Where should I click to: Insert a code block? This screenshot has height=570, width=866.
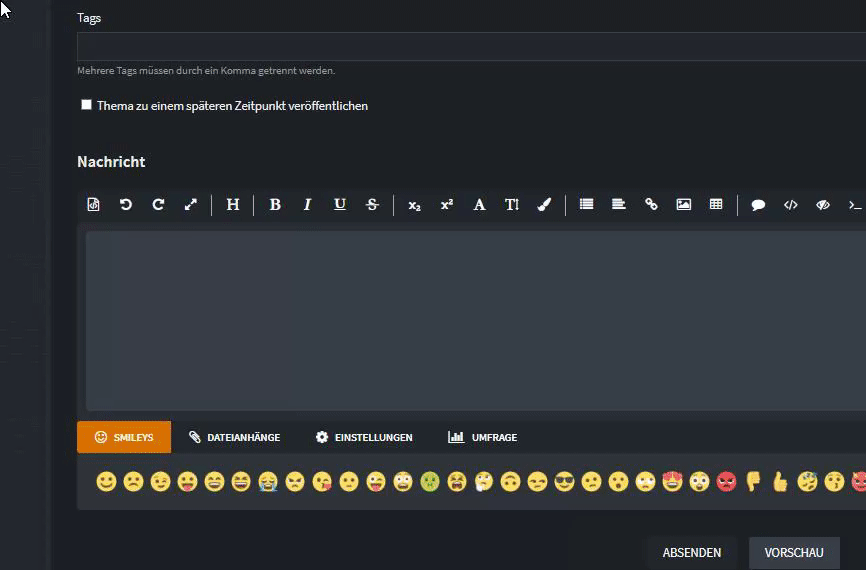(x=790, y=205)
